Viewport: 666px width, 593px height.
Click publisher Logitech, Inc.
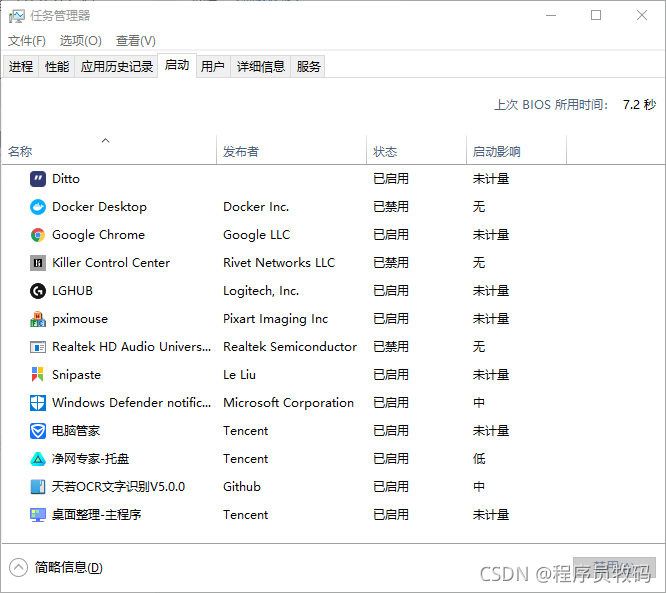pyautogui.click(x=261, y=291)
